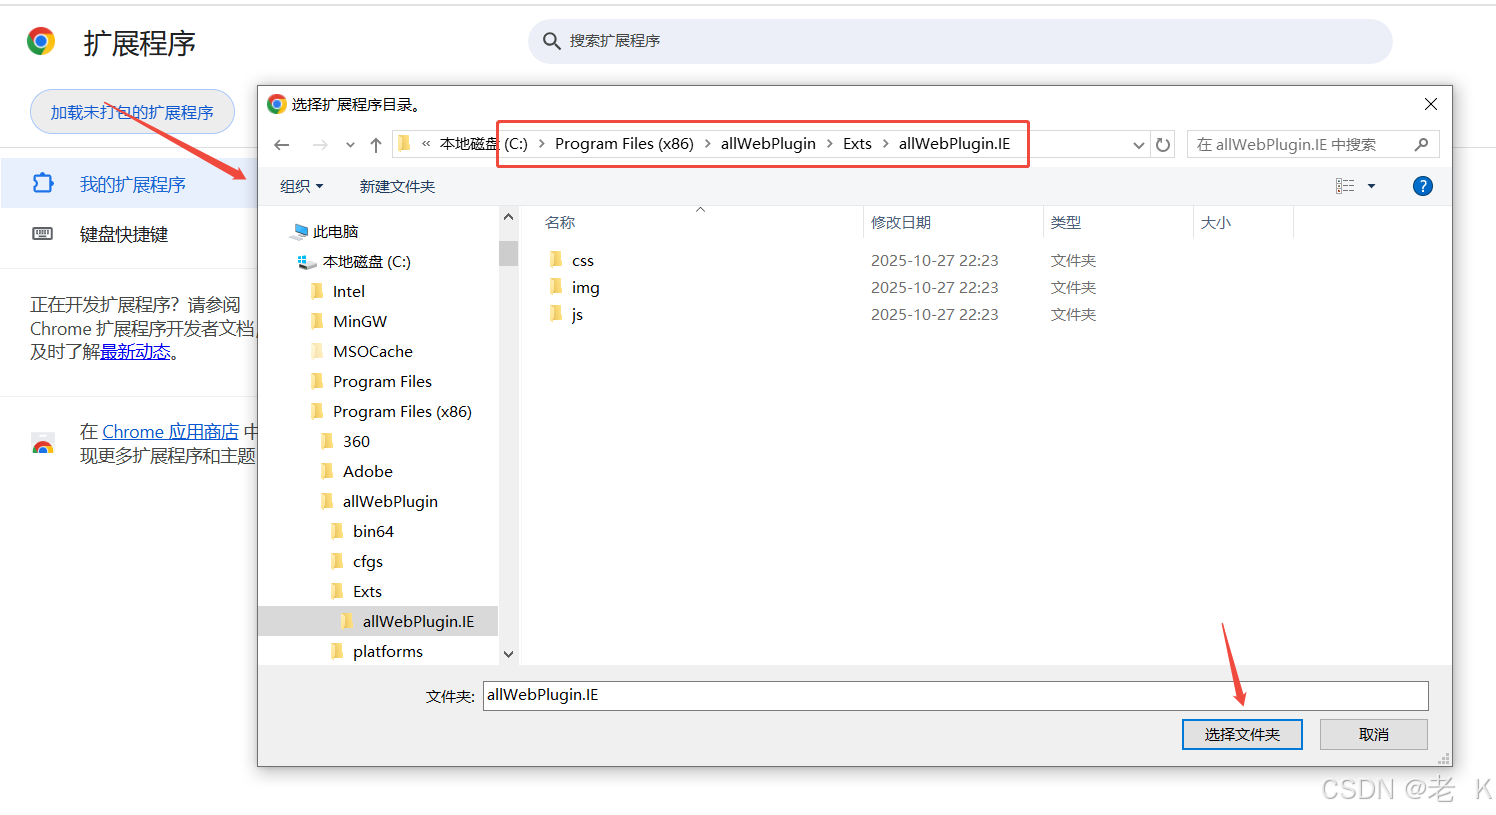
Task: Expand the address bar history dropdown
Action: 1138,145
